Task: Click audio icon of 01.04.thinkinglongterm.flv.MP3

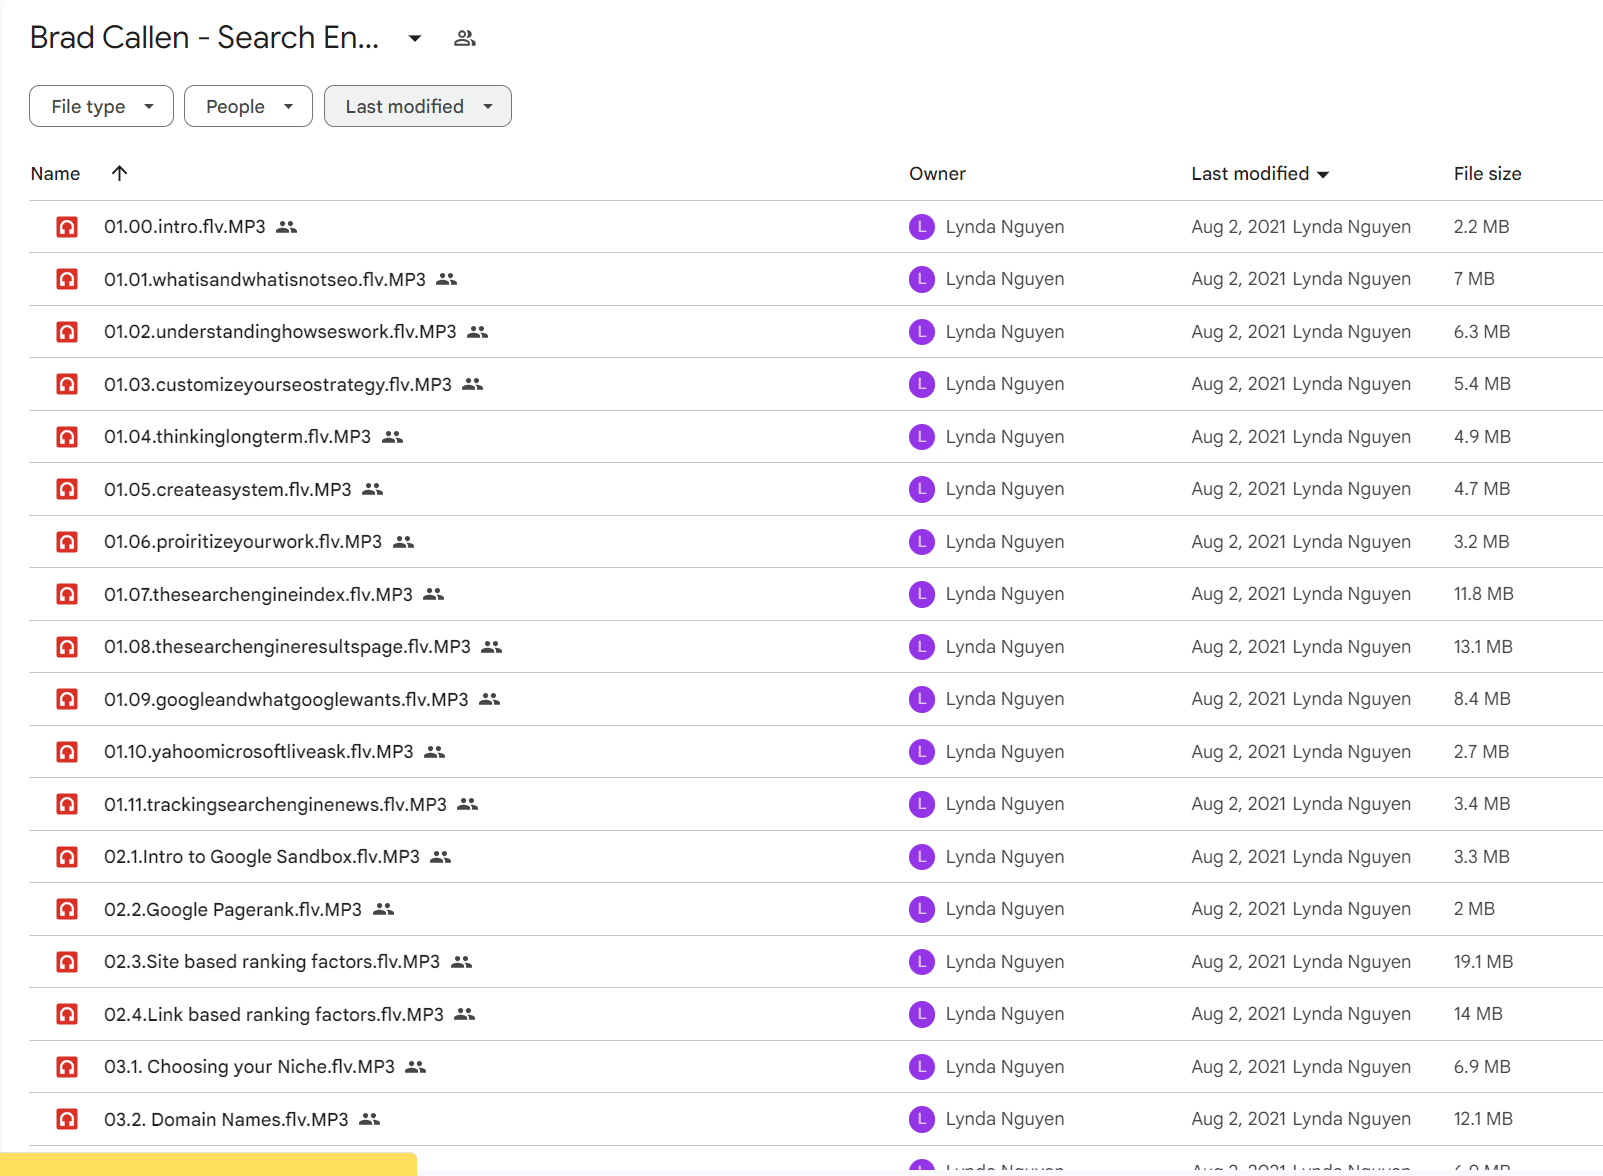Action: [67, 437]
